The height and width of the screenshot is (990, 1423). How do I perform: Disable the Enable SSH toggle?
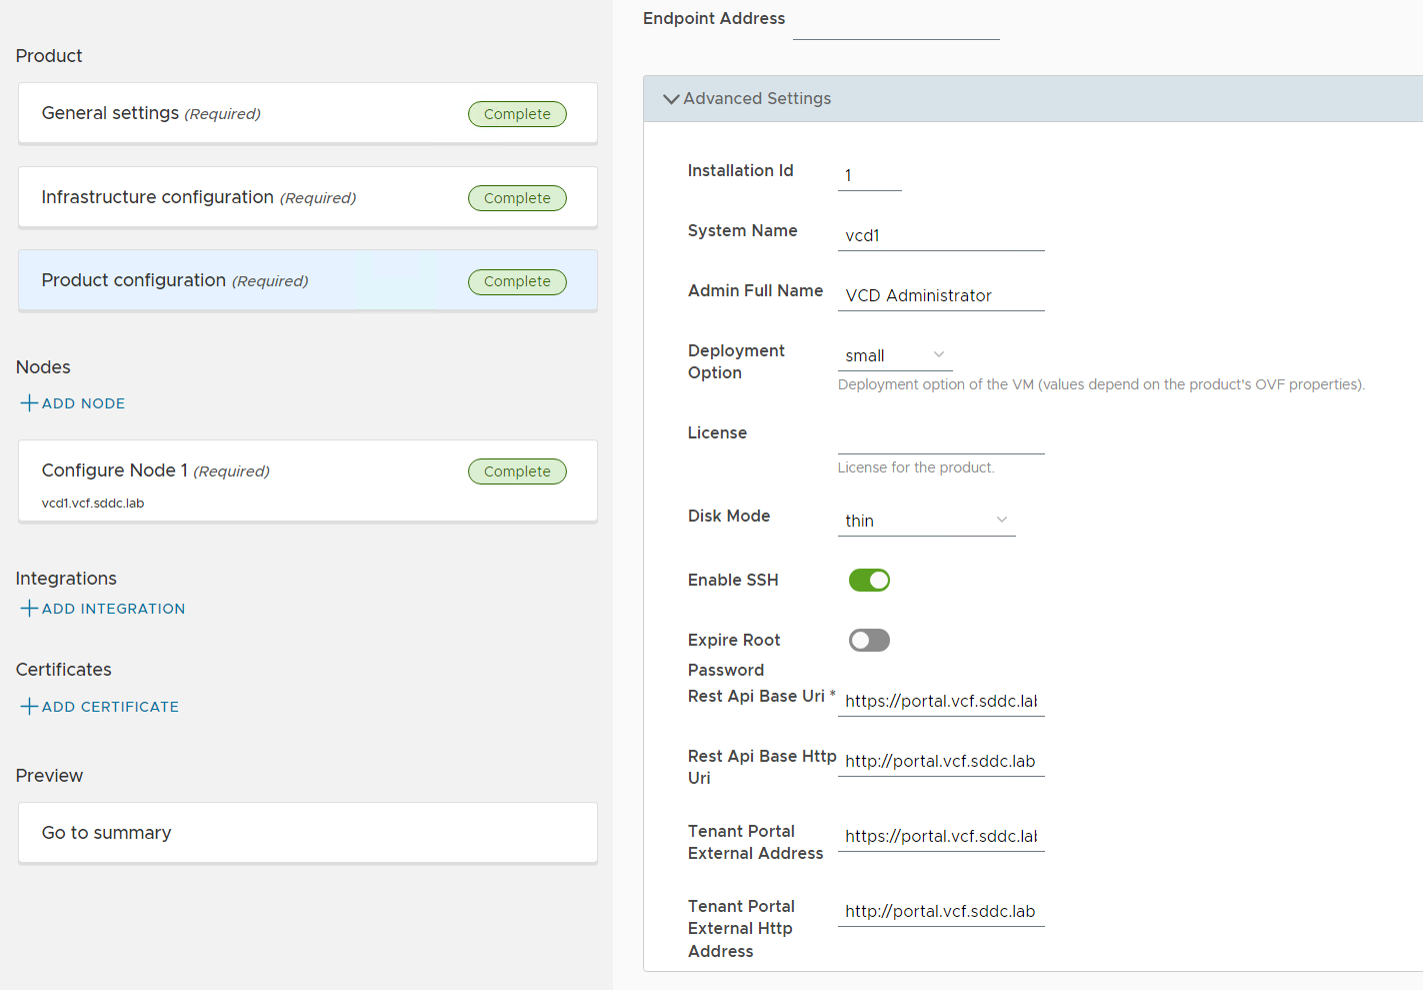tap(869, 580)
